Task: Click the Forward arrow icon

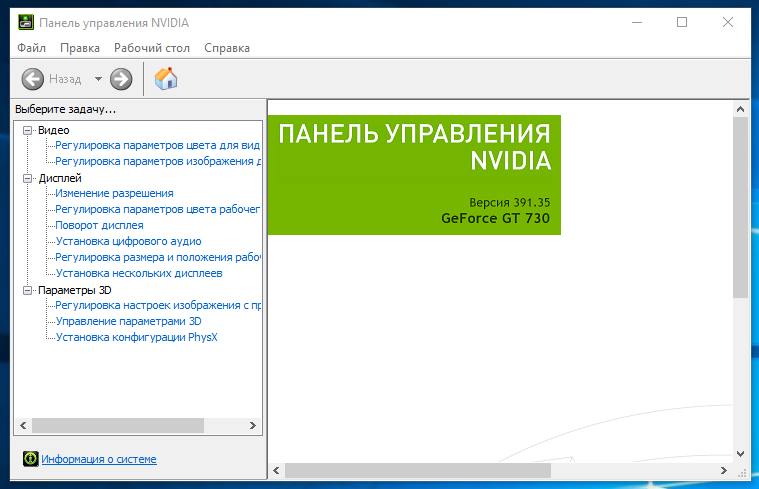Action: pyautogui.click(x=121, y=79)
